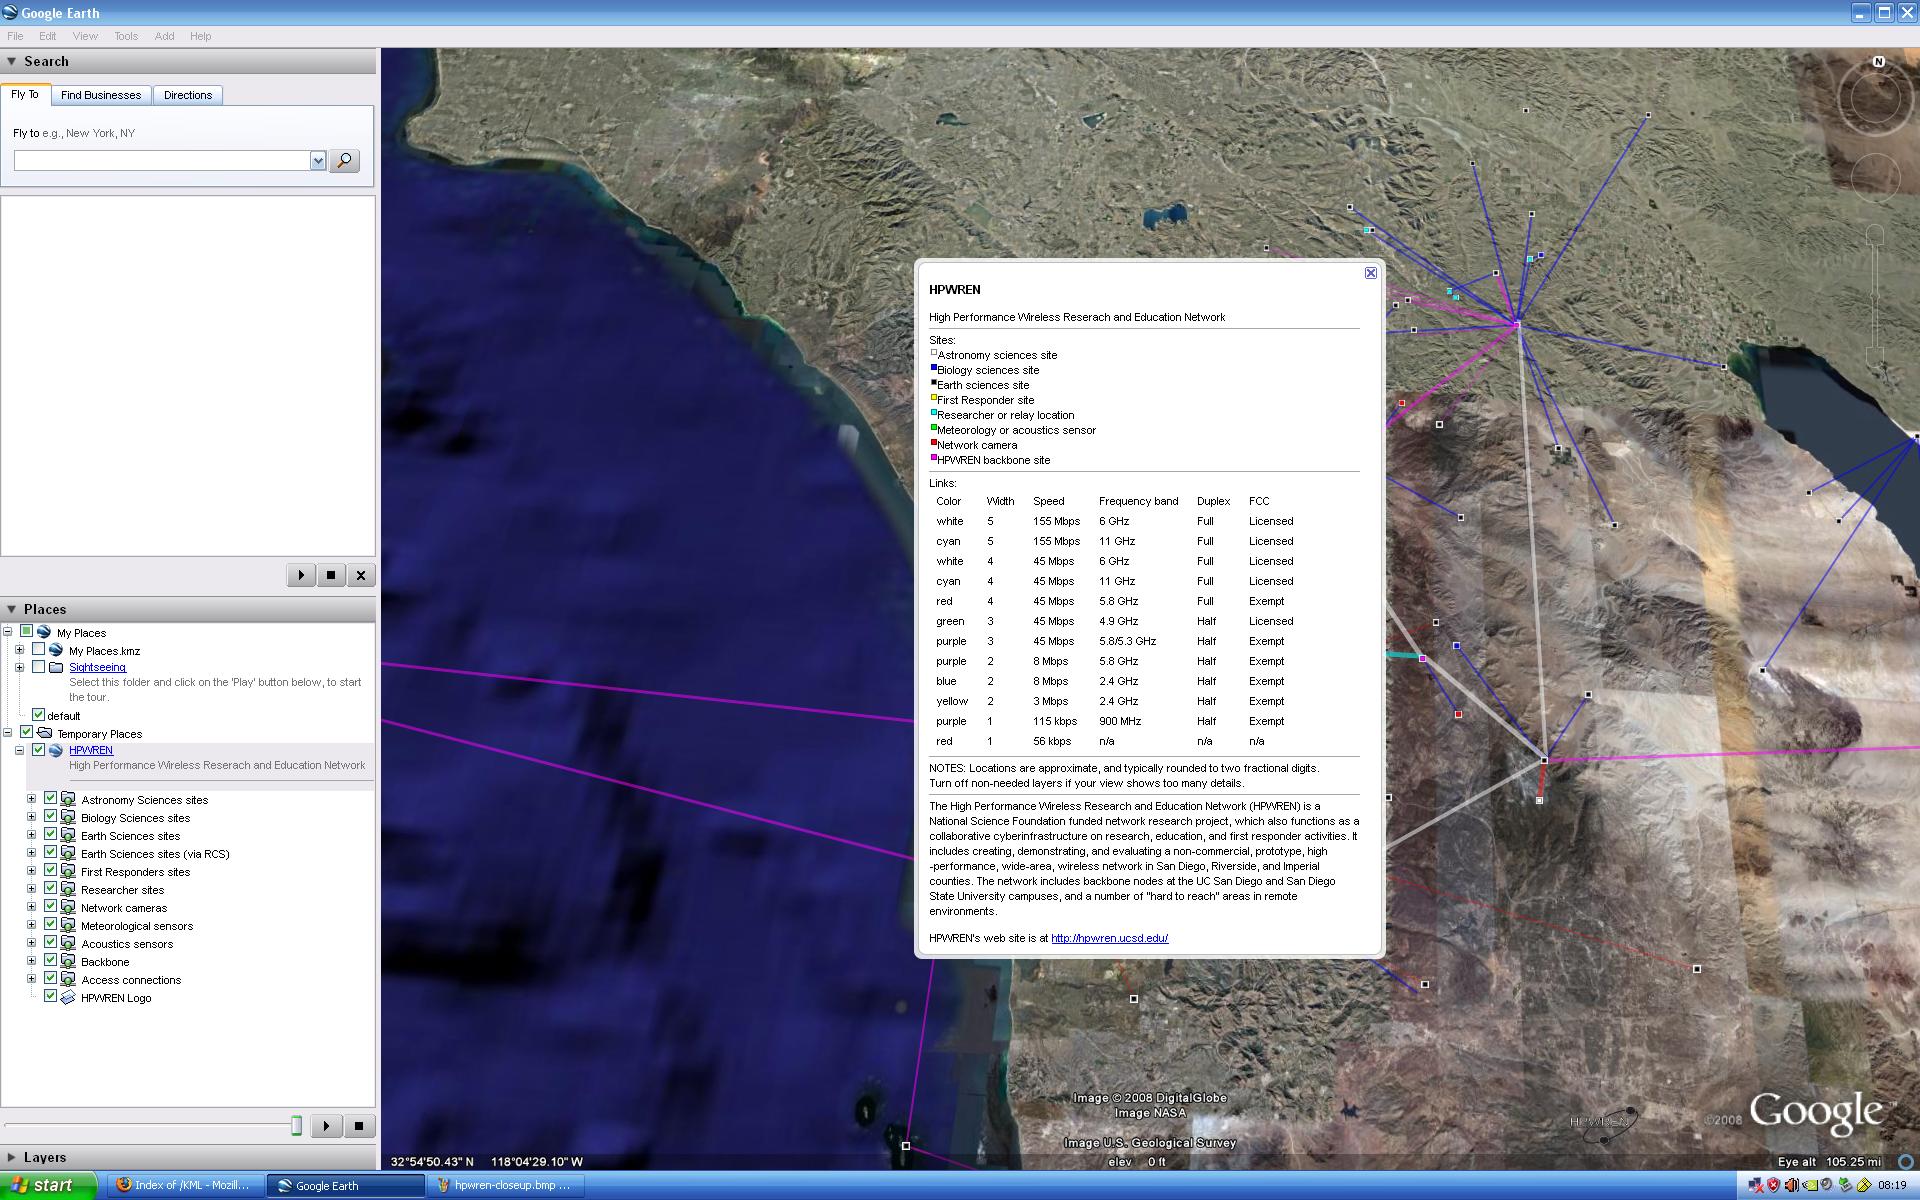Viewport: 1920px width, 1200px height.
Task: Collapse the HPWREN tree node
Action: (19, 750)
